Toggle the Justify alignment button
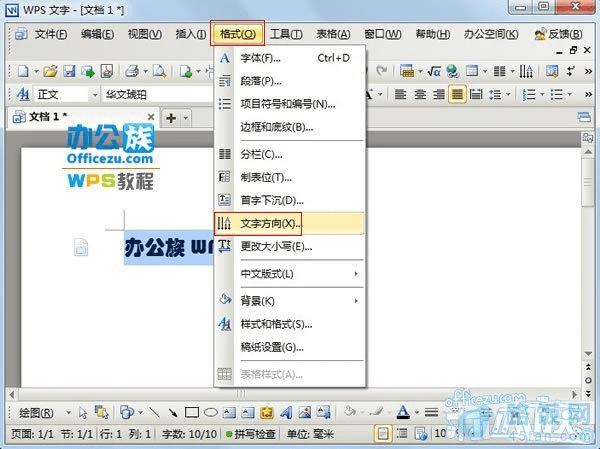The image size is (600, 449). (x=457, y=94)
